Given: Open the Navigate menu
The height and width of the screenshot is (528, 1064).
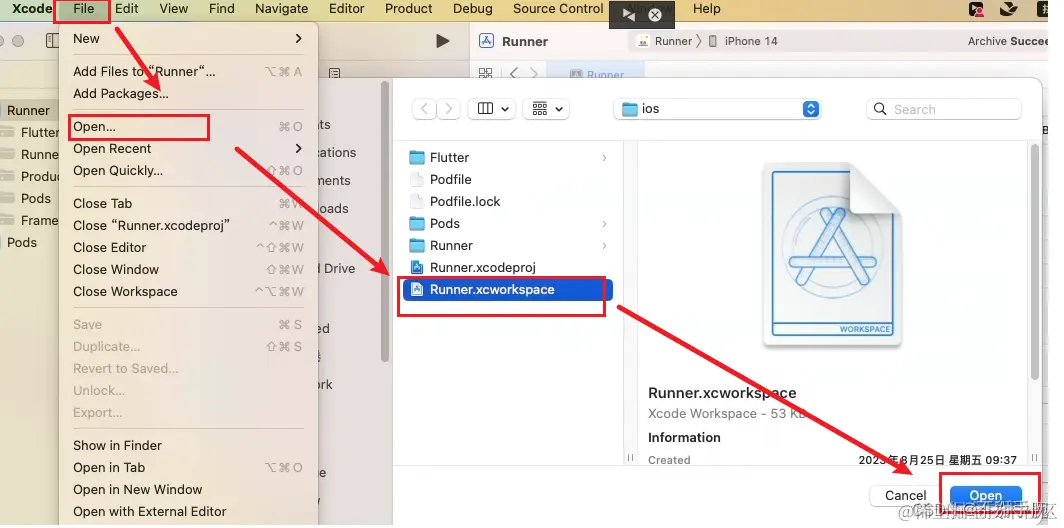Looking at the screenshot, I should point(282,9).
